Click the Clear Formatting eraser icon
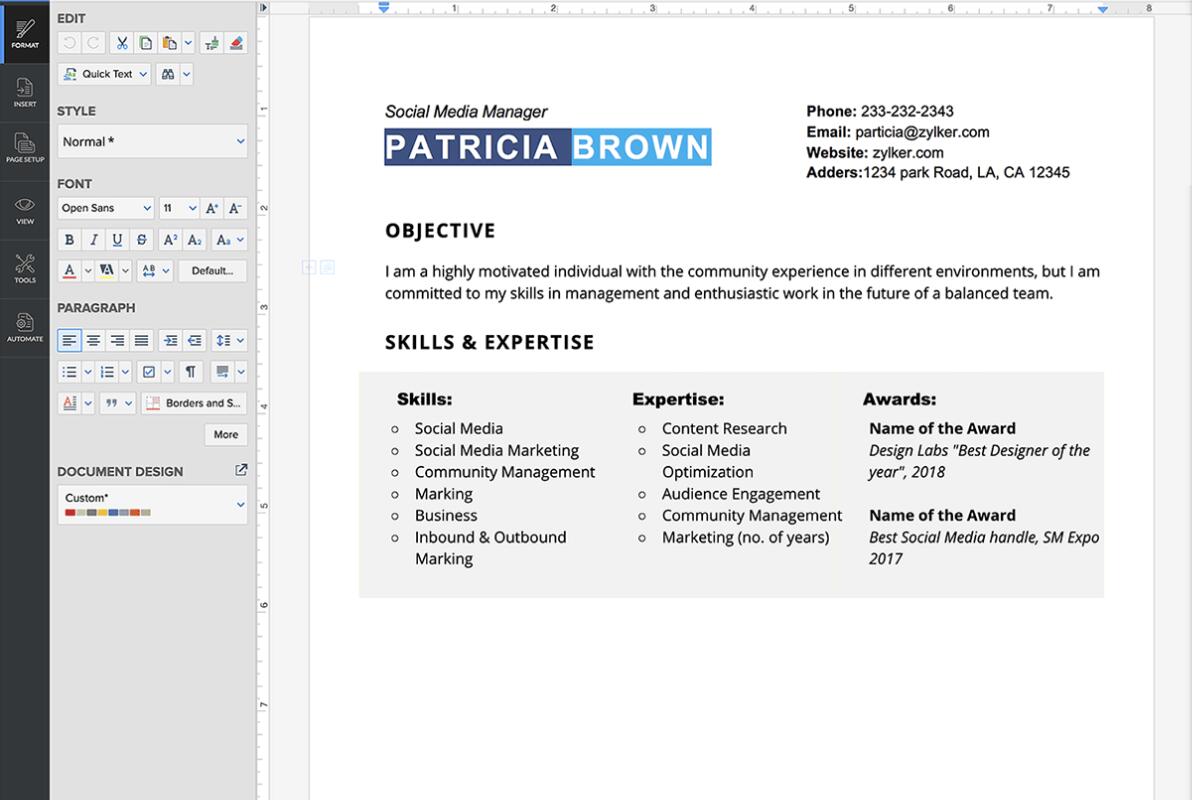Viewport: 1192px width, 800px height. 236,43
